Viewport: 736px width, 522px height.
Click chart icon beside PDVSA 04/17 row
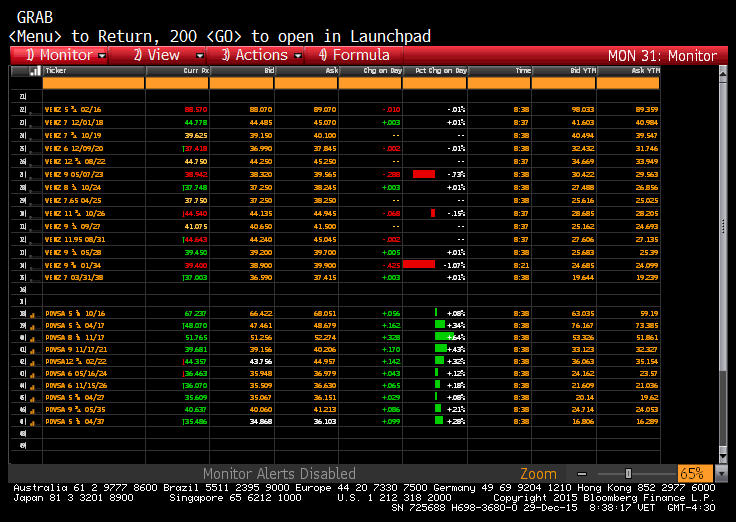click(x=32, y=326)
